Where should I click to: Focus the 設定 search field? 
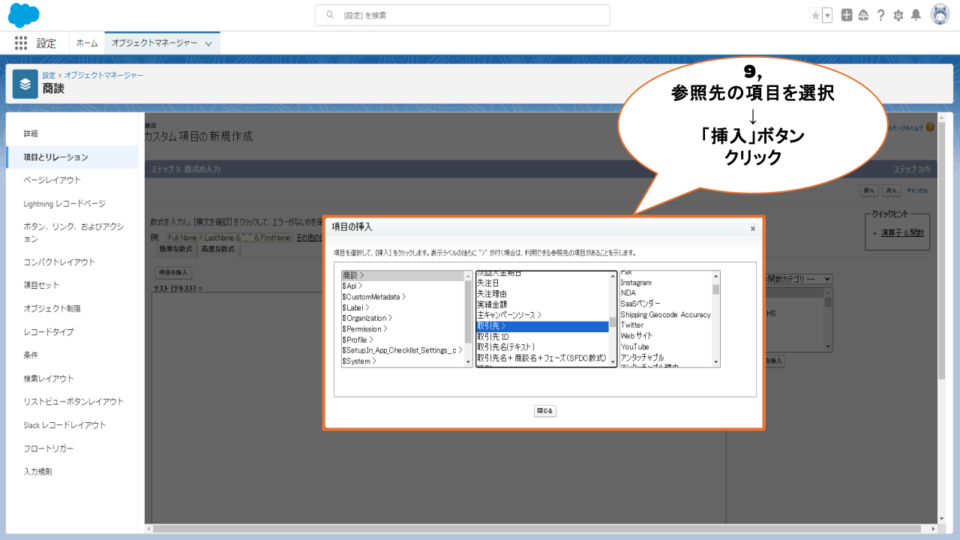pos(462,15)
